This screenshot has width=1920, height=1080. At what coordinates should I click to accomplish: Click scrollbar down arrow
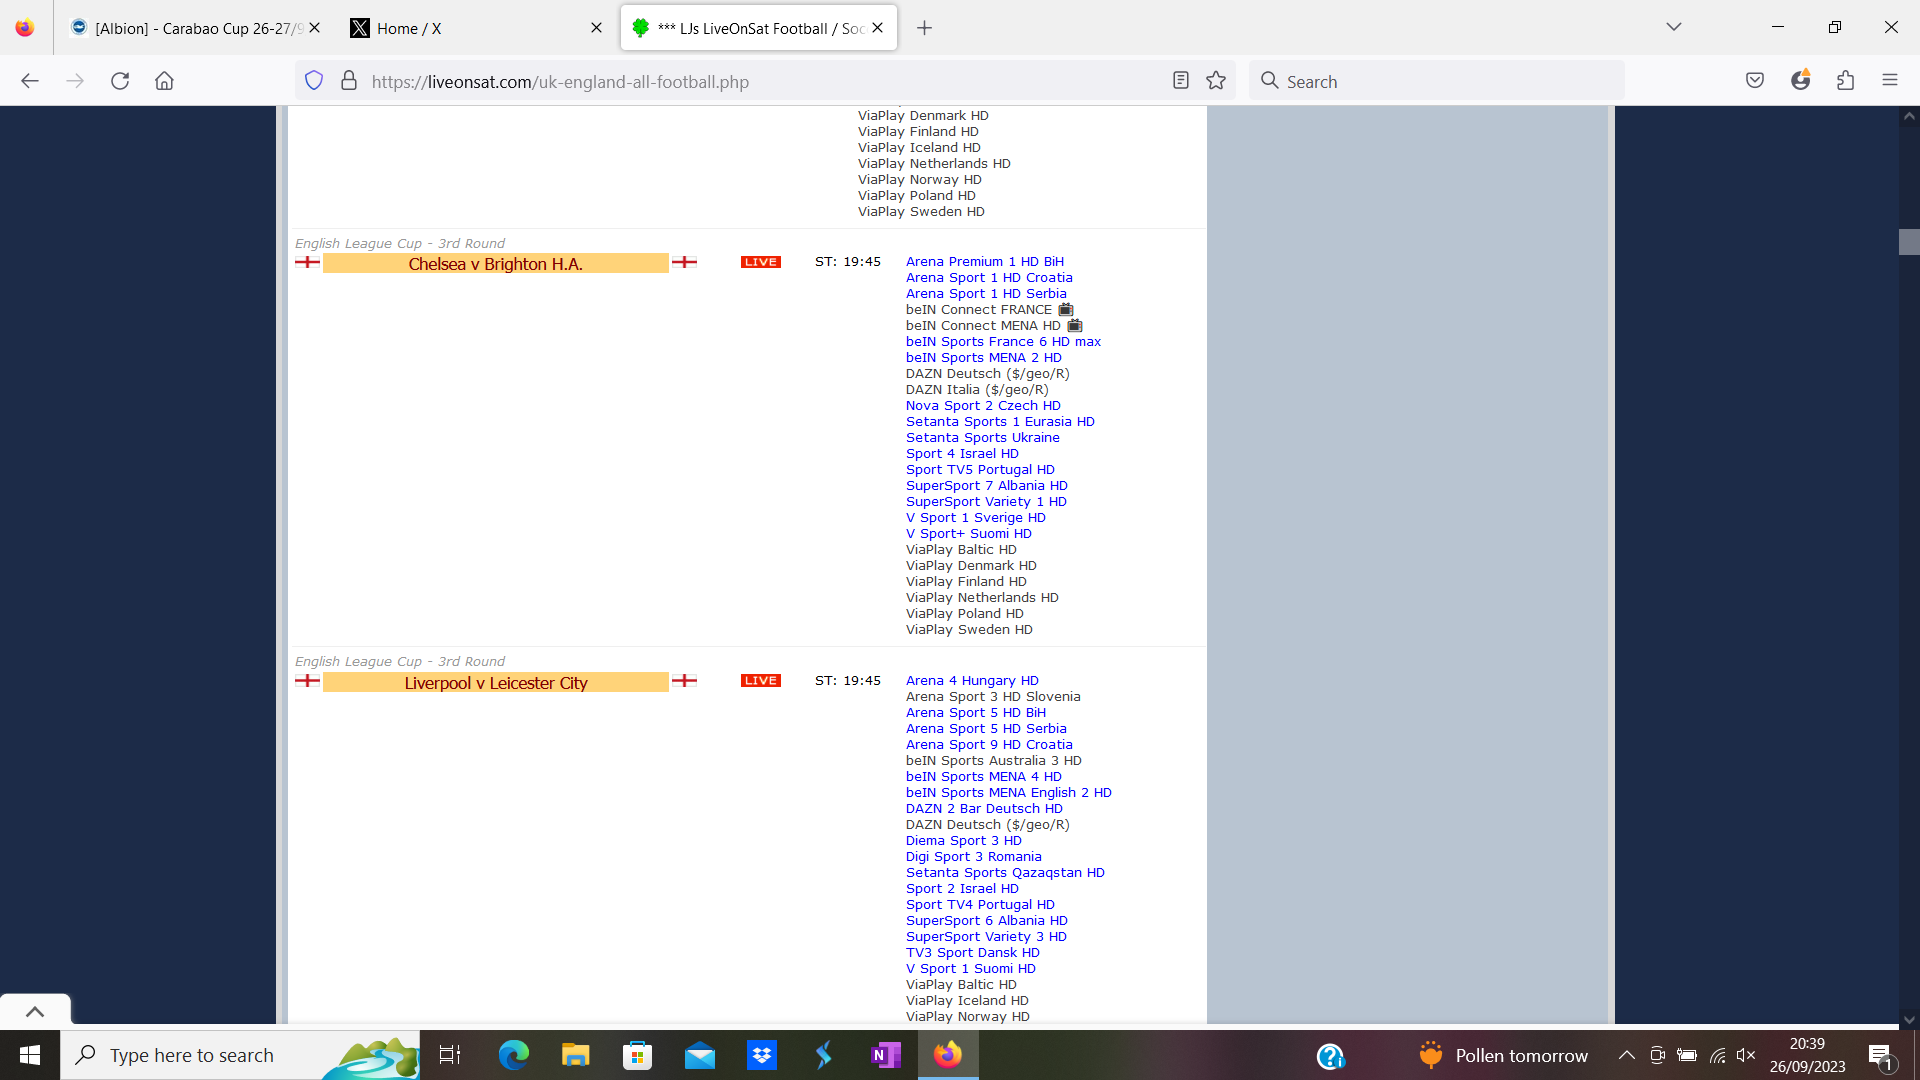pos(1909,1020)
